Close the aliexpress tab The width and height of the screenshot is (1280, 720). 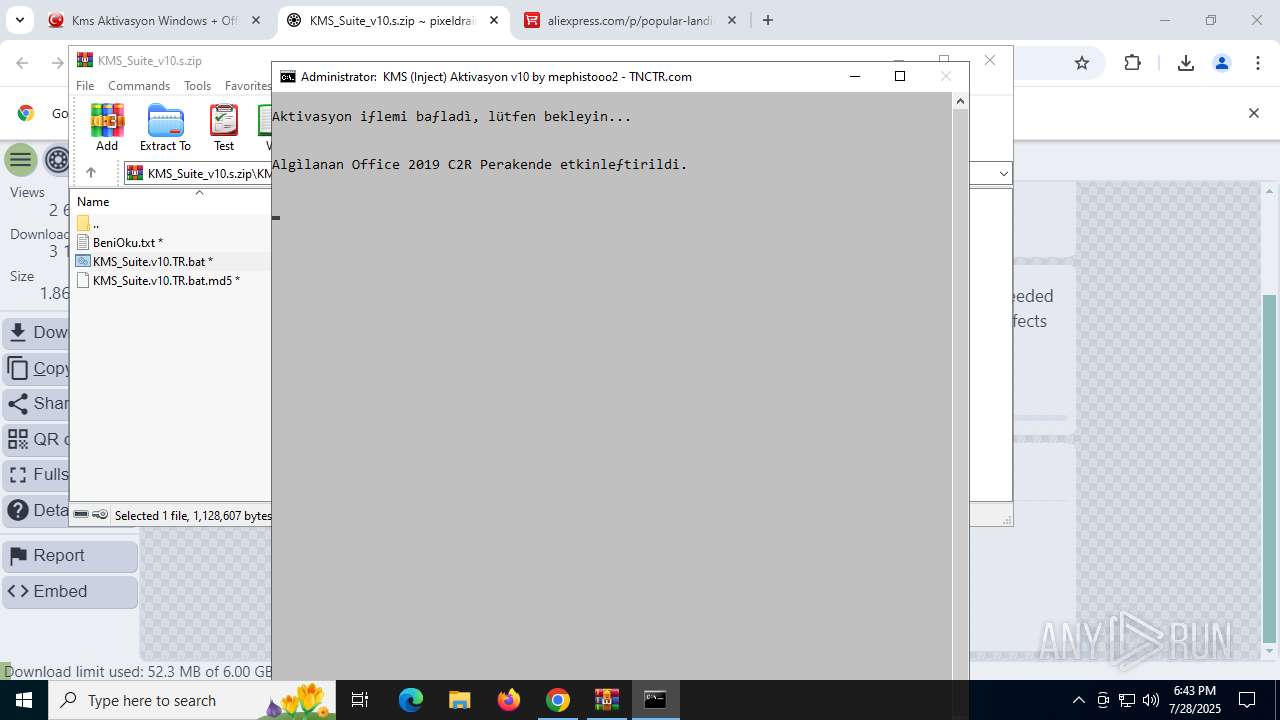732,20
